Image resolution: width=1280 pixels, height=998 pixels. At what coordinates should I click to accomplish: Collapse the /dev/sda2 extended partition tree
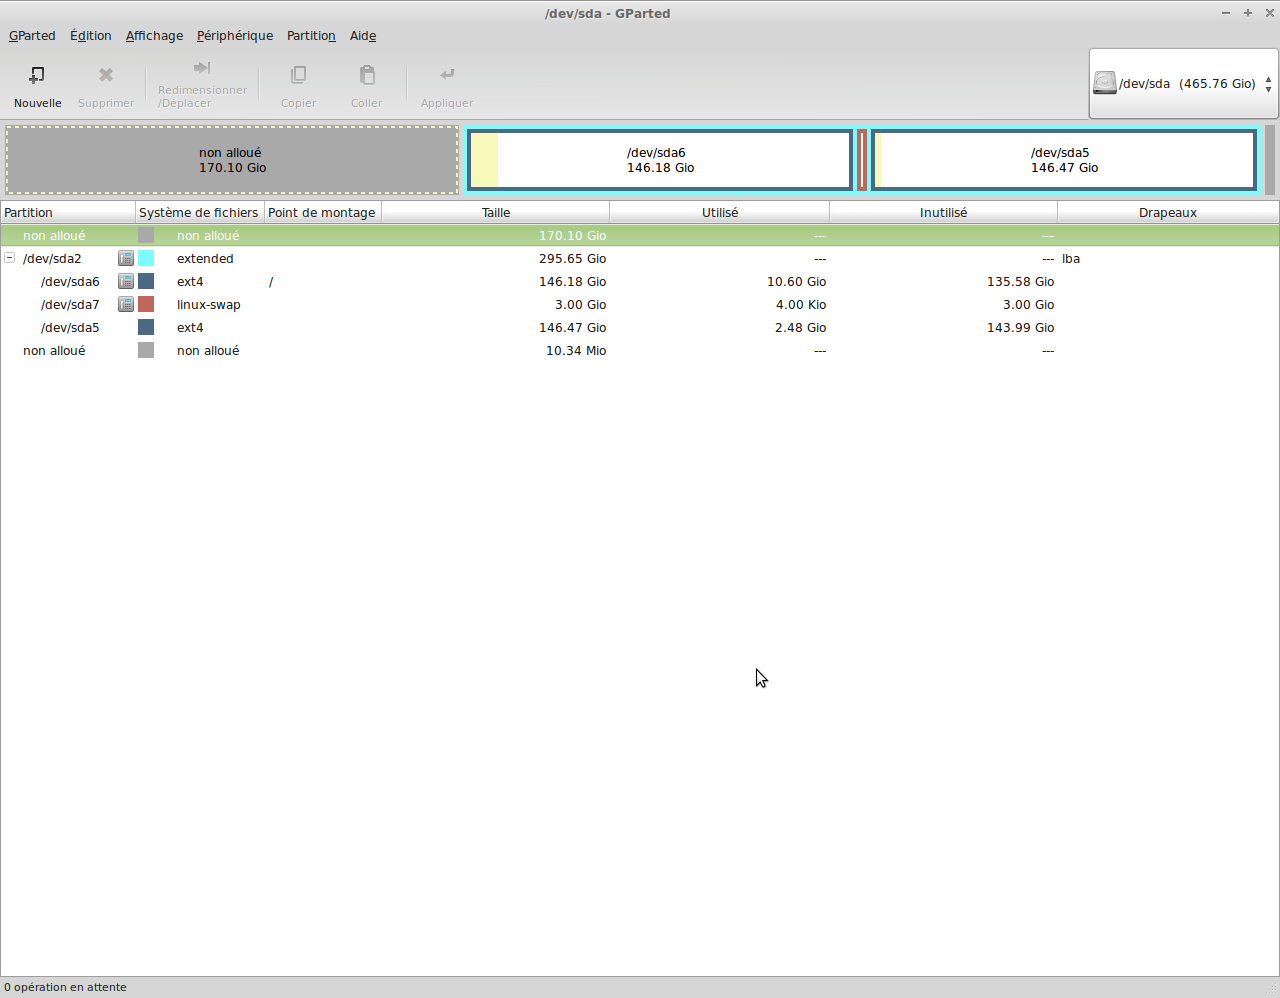10,258
